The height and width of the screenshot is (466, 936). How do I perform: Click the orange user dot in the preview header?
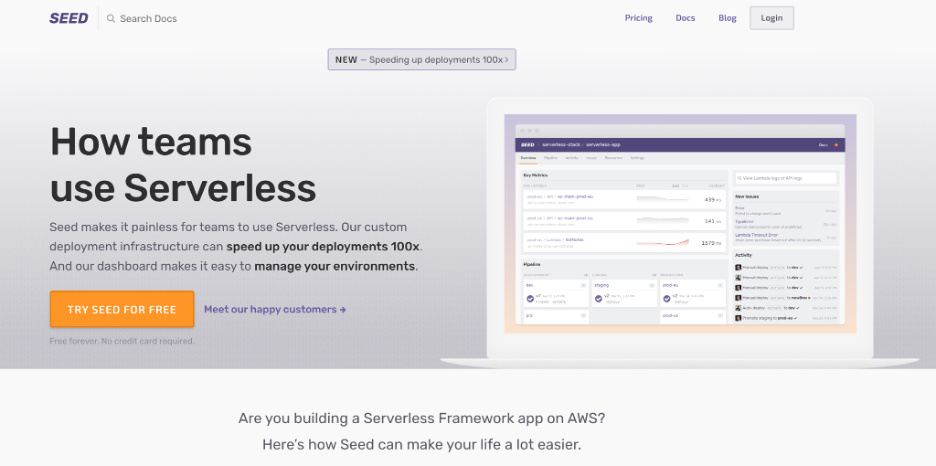point(836,145)
